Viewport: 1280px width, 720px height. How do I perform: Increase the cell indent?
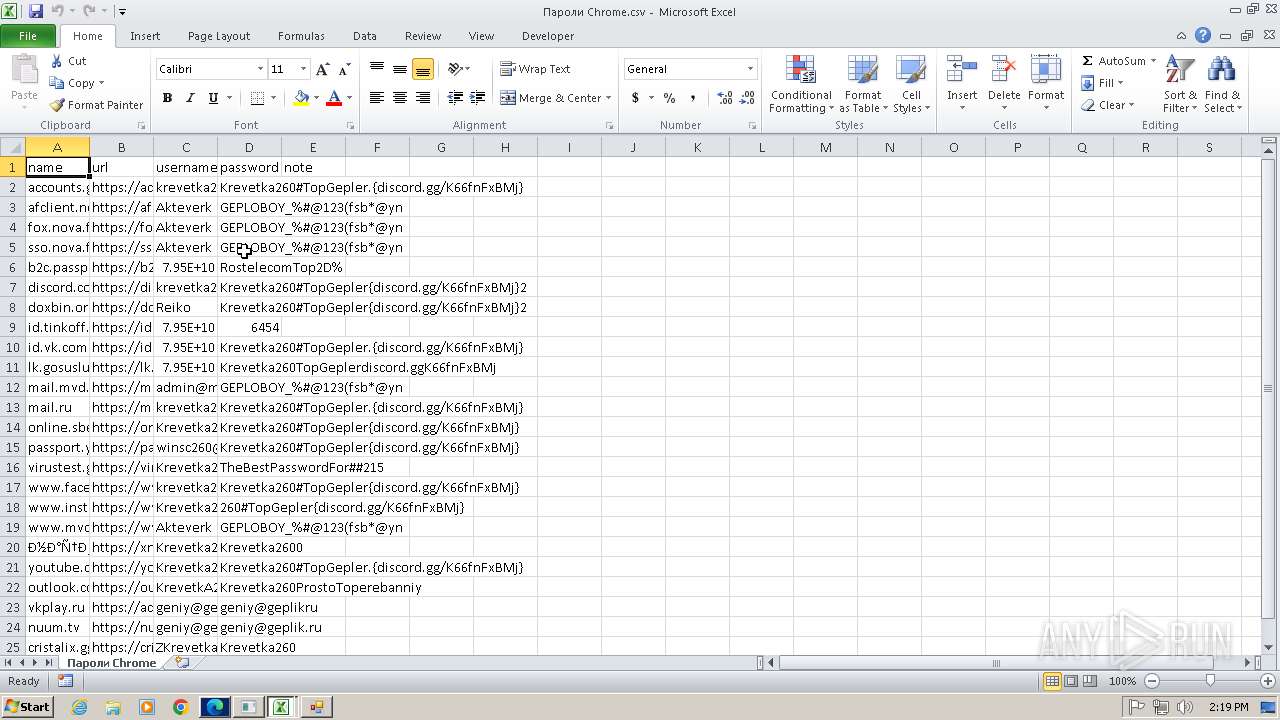478,98
